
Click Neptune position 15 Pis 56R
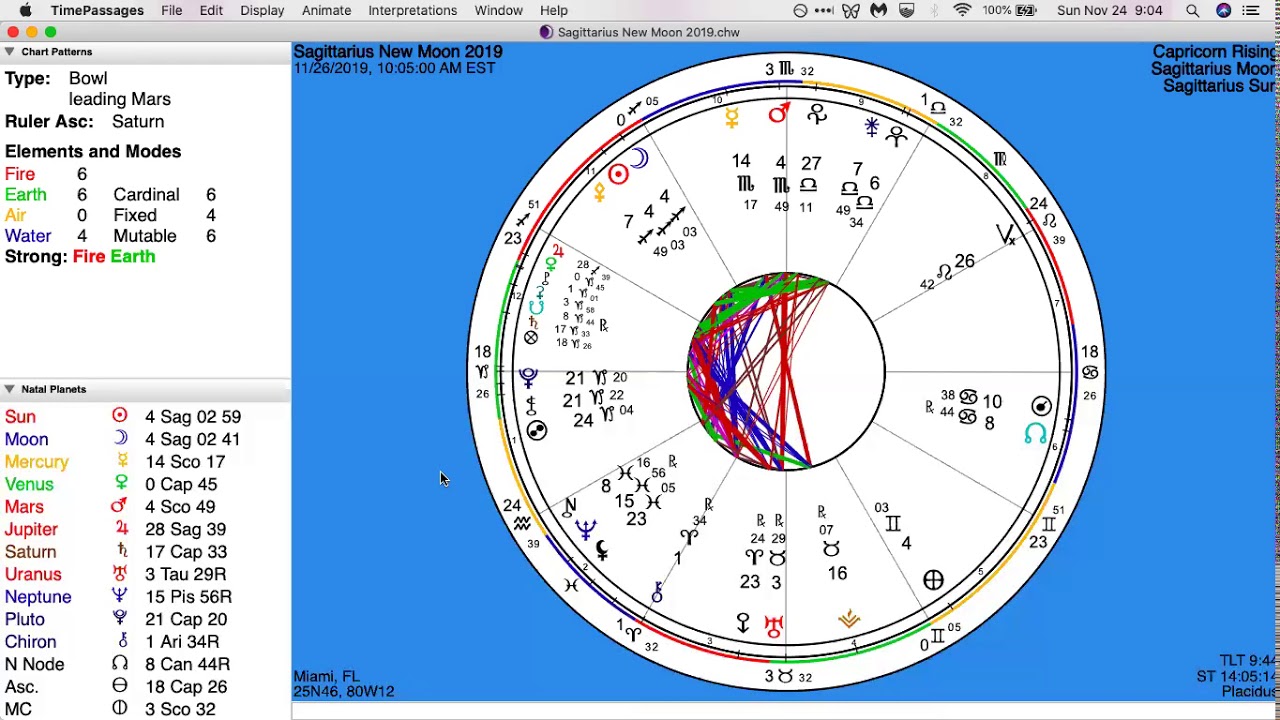click(188, 596)
